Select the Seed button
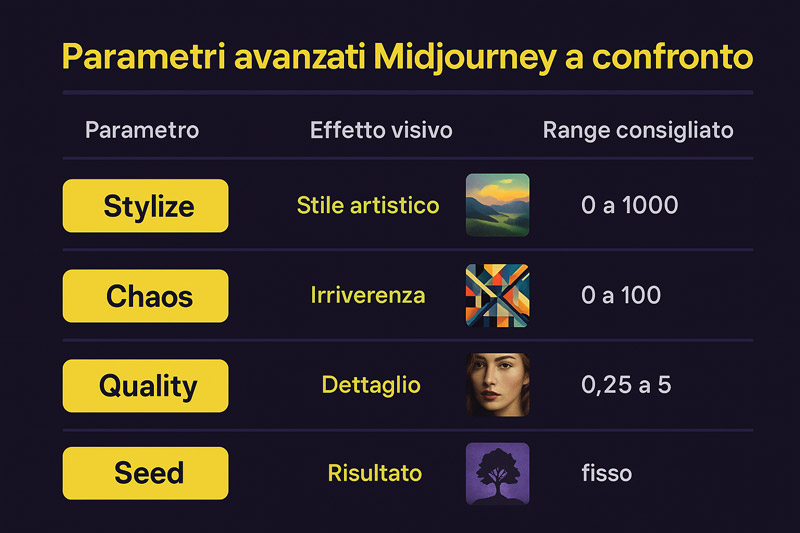 tap(145, 473)
